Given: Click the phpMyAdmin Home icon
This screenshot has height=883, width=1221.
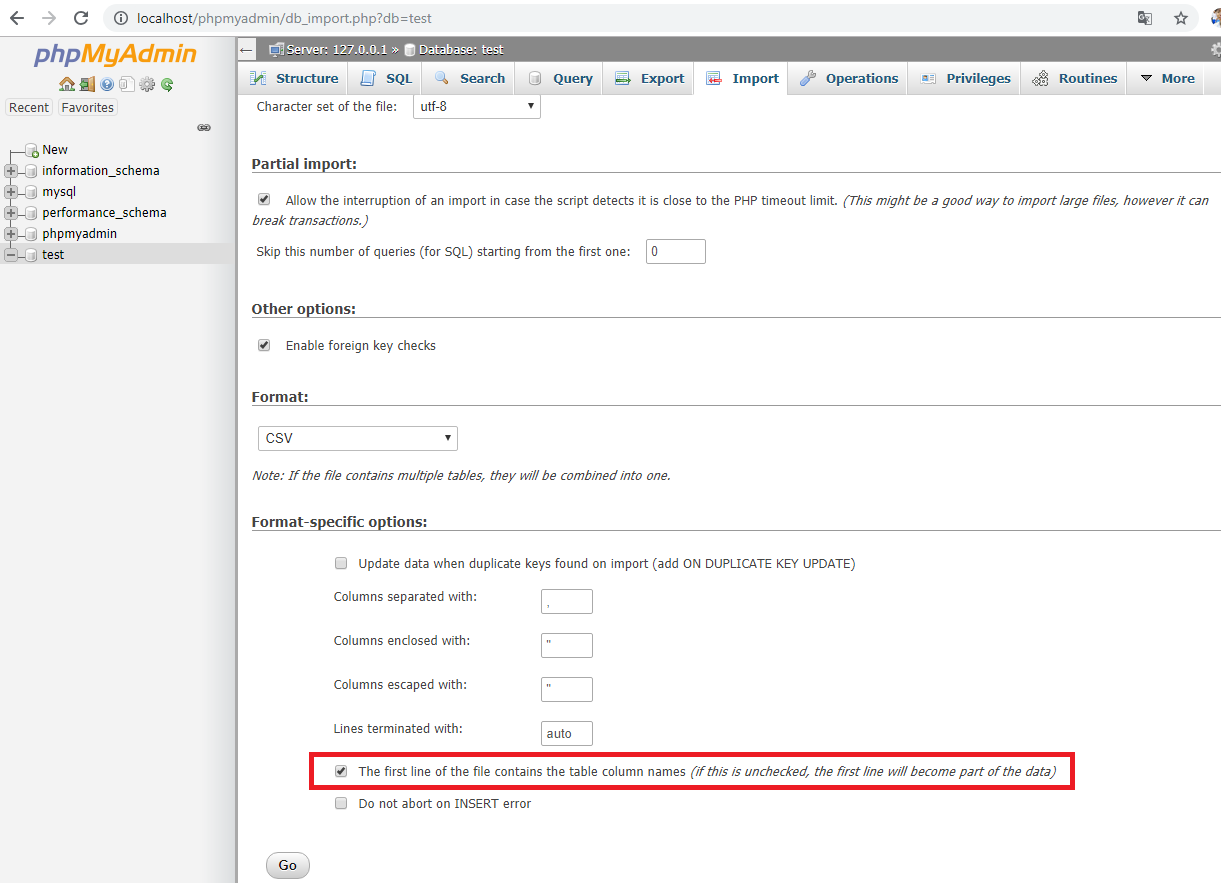Looking at the screenshot, I should [67, 84].
